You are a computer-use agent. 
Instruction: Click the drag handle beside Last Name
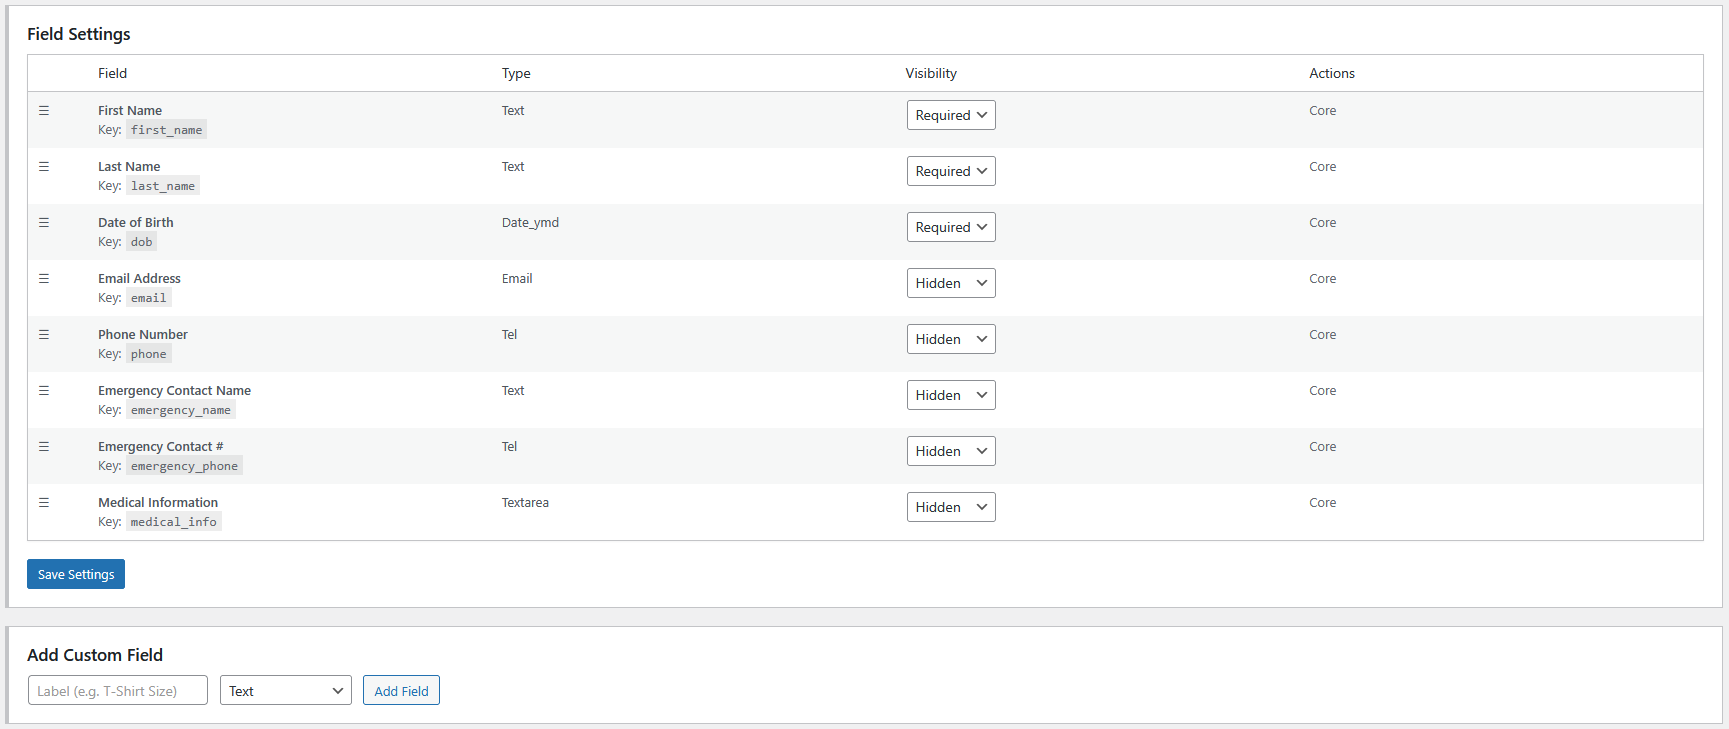[x=44, y=167]
